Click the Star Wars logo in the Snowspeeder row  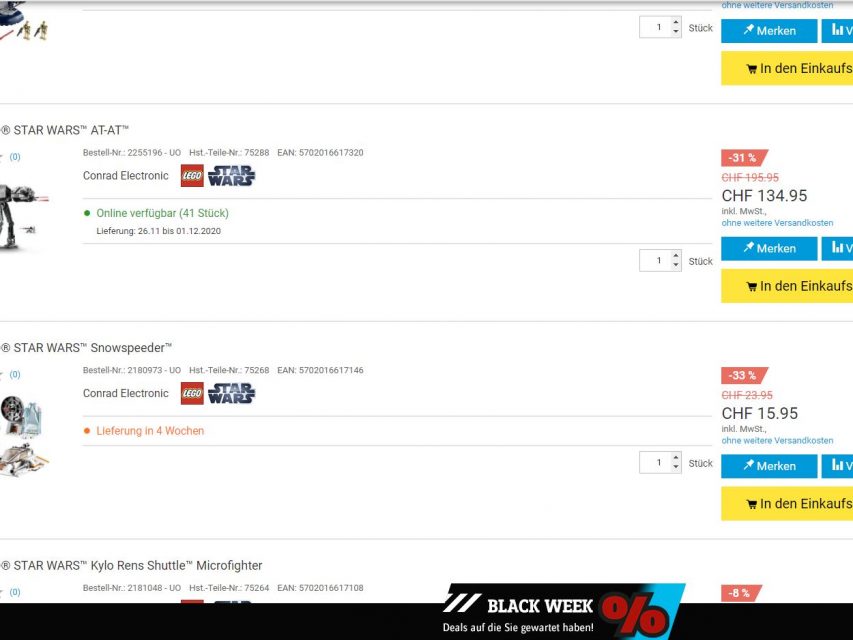(231, 393)
